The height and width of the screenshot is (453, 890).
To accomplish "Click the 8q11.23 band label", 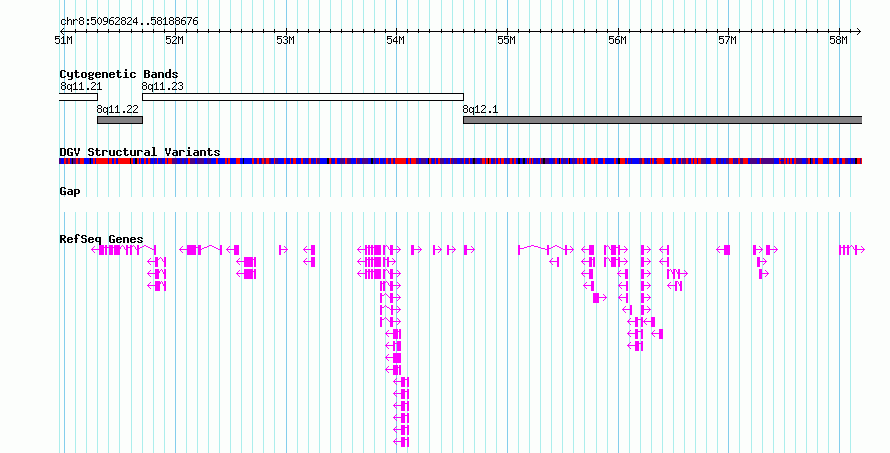I will click(x=162, y=86).
